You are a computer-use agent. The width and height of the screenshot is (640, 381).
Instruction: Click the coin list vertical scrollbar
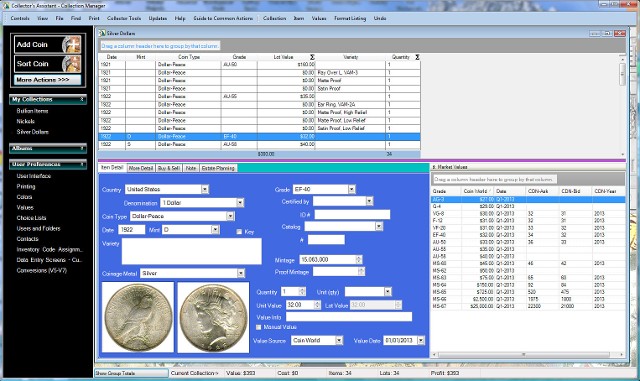coord(622,106)
